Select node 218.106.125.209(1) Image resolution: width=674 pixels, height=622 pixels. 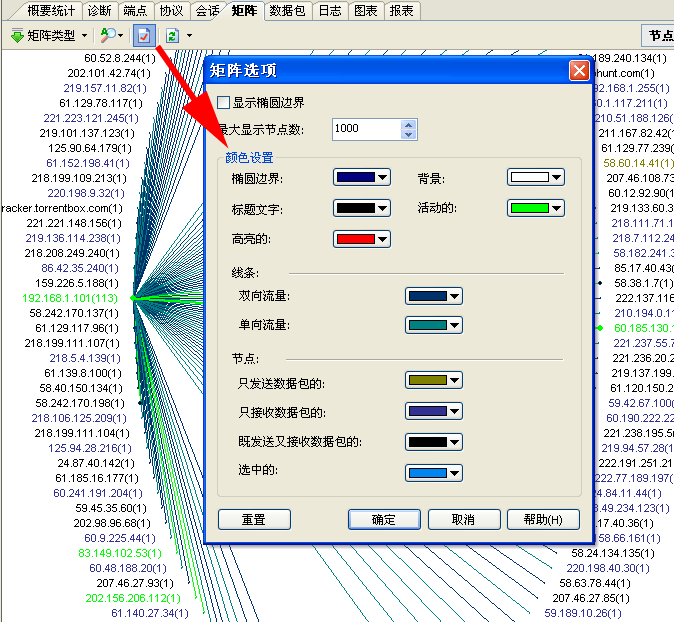(x=79, y=418)
